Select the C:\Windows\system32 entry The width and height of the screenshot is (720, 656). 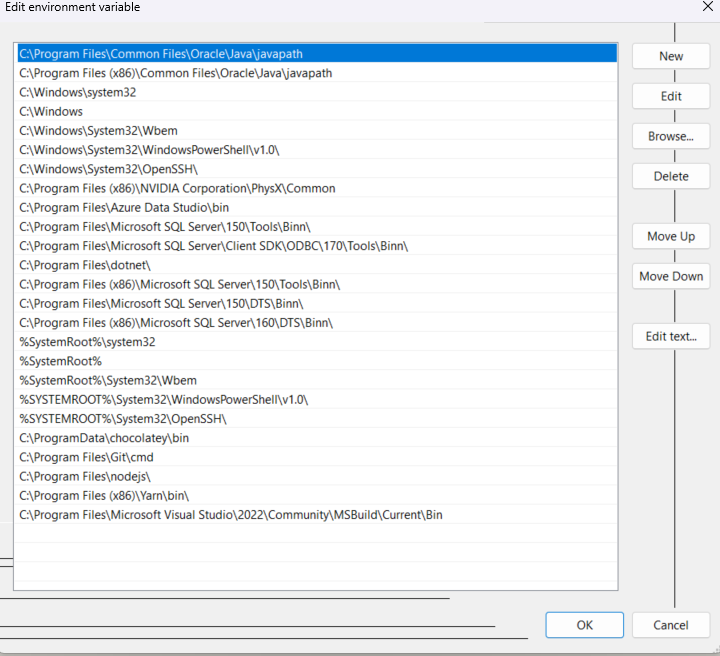pyautogui.click(x=317, y=92)
